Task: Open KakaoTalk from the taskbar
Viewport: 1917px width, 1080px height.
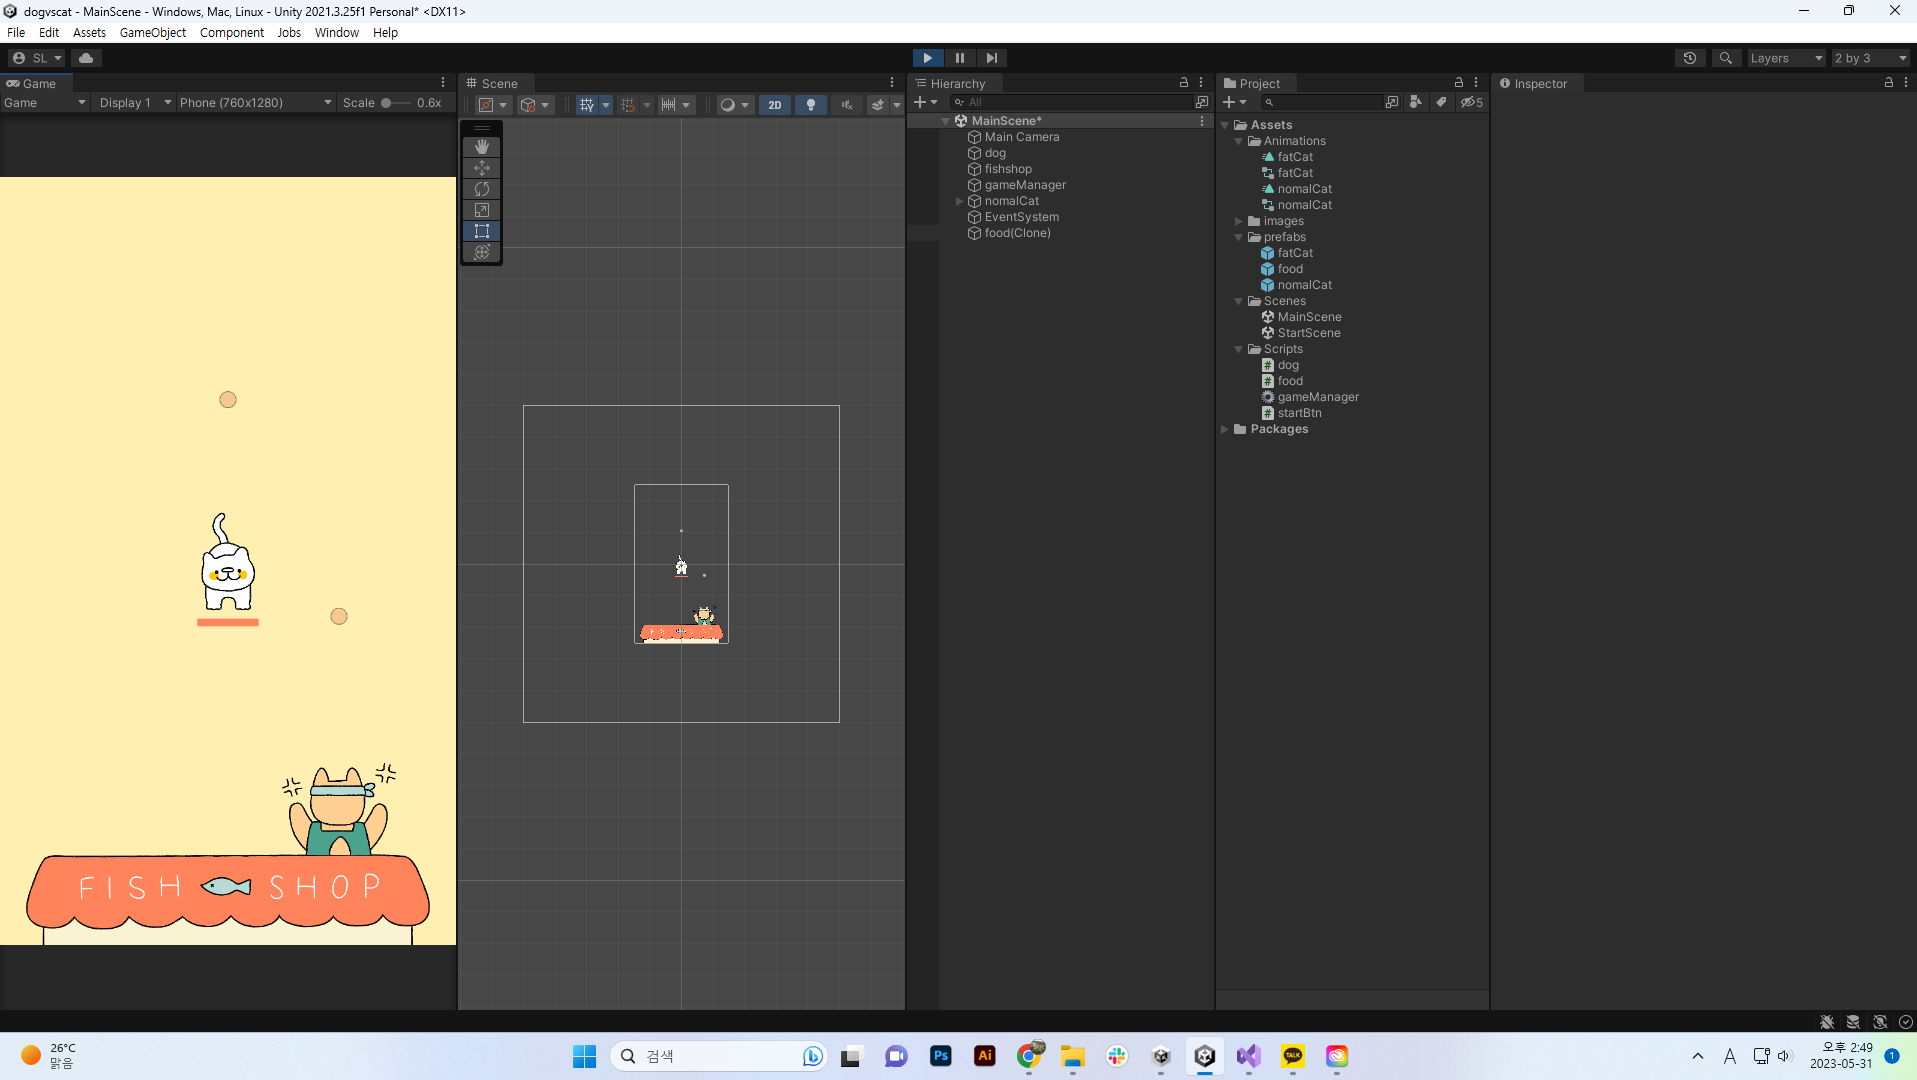Action: (x=1293, y=1056)
